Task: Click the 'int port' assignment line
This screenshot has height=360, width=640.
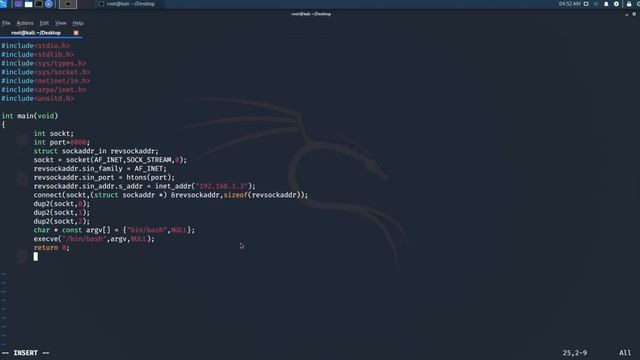Action: pos(62,142)
